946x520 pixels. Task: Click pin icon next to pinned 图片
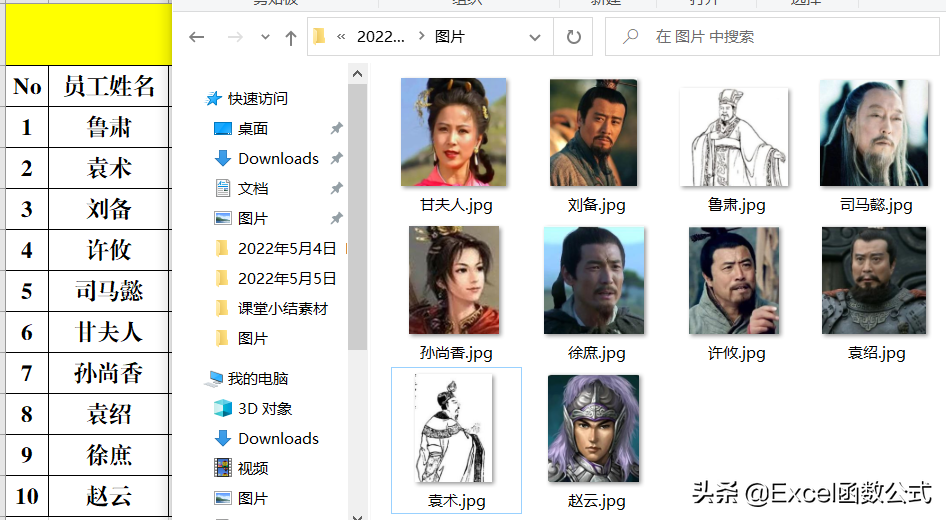tap(337, 218)
